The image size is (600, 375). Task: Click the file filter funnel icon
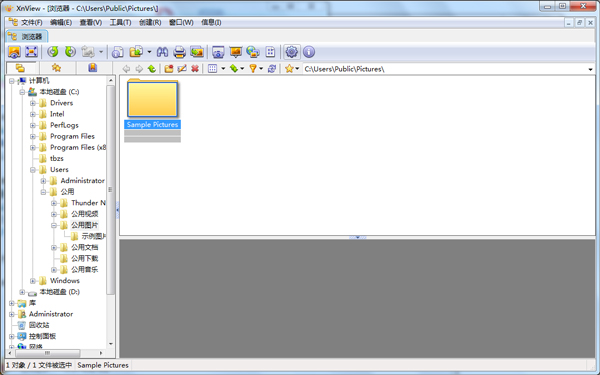pyautogui.click(x=253, y=69)
